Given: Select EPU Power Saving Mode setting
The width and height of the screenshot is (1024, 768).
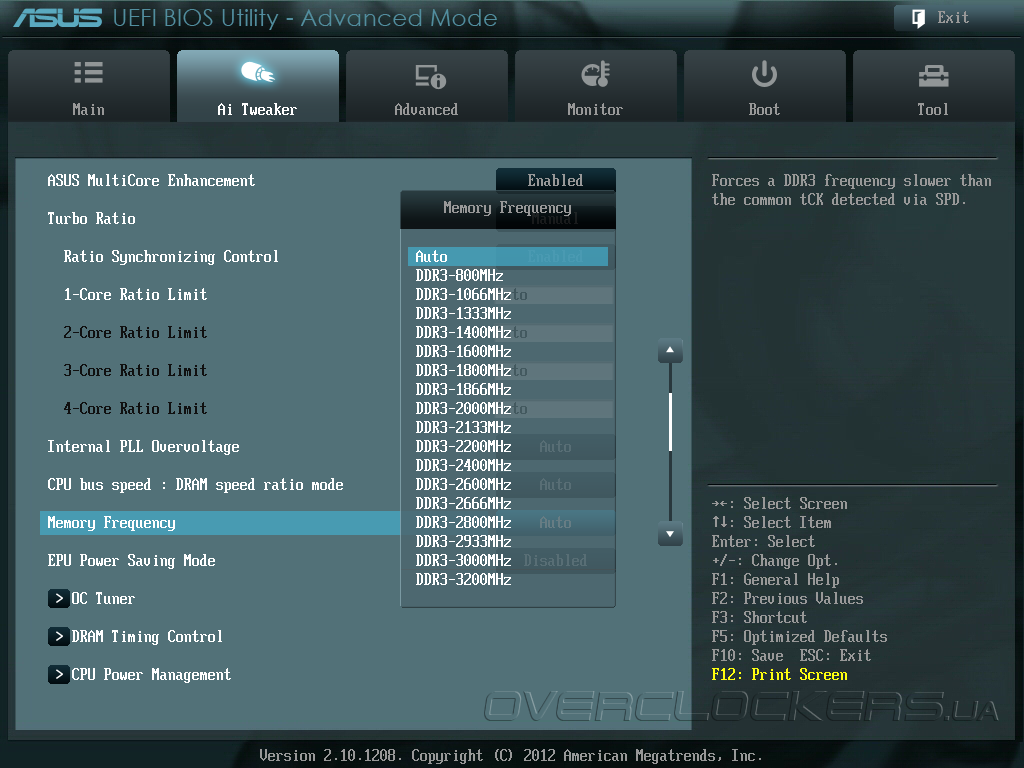Looking at the screenshot, I should [131, 561].
